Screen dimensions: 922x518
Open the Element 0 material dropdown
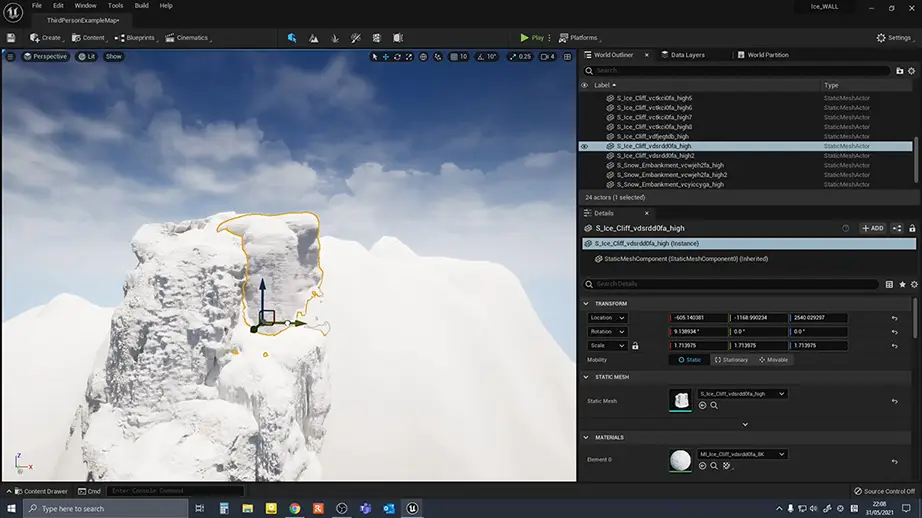742,454
